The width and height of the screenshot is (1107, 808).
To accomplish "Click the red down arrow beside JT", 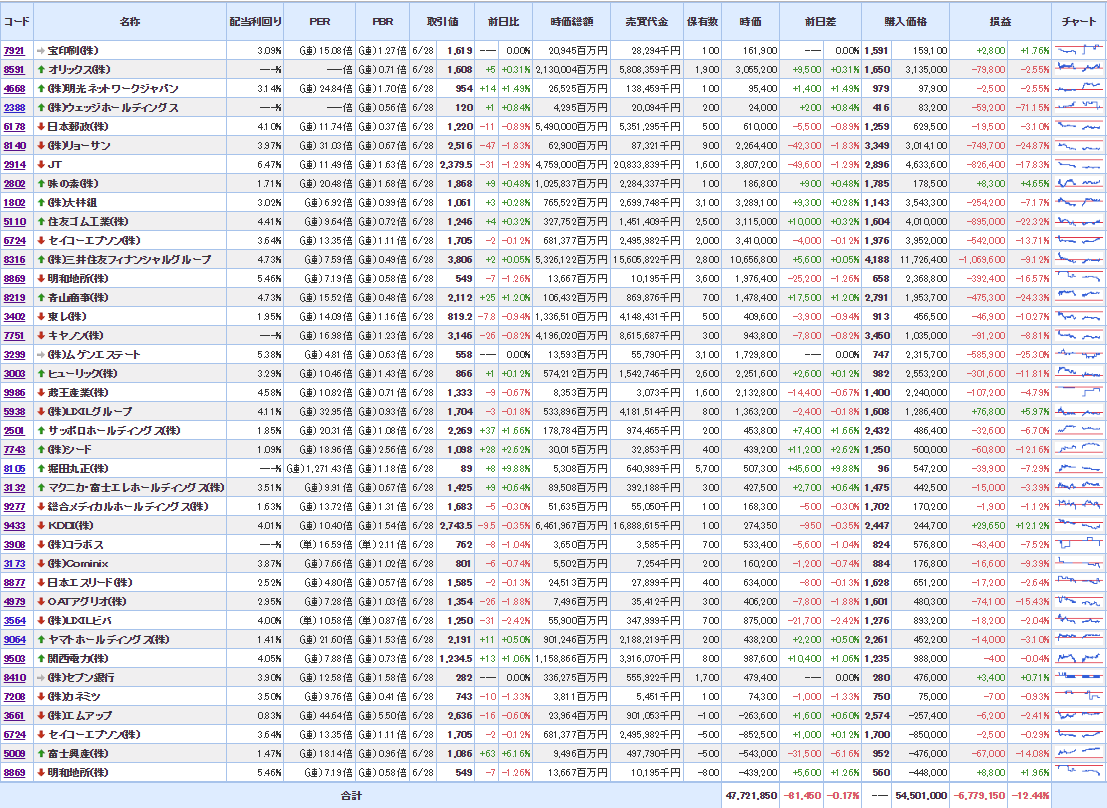I will pos(41,164).
